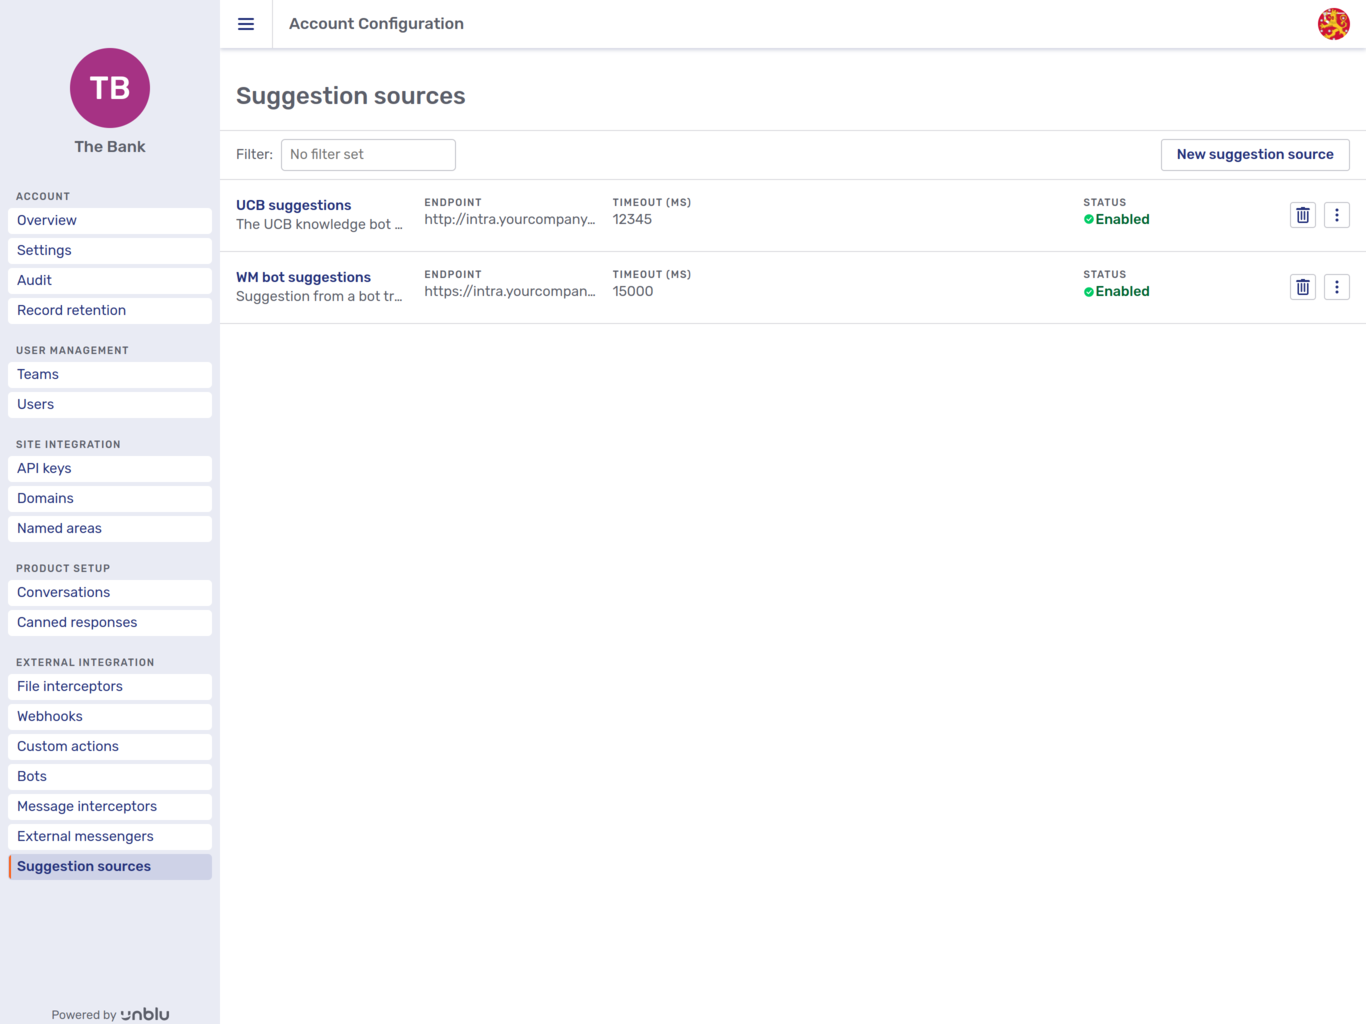Toggle the hamburger menu to collapse sidebar
1366x1024 pixels.
246,24
